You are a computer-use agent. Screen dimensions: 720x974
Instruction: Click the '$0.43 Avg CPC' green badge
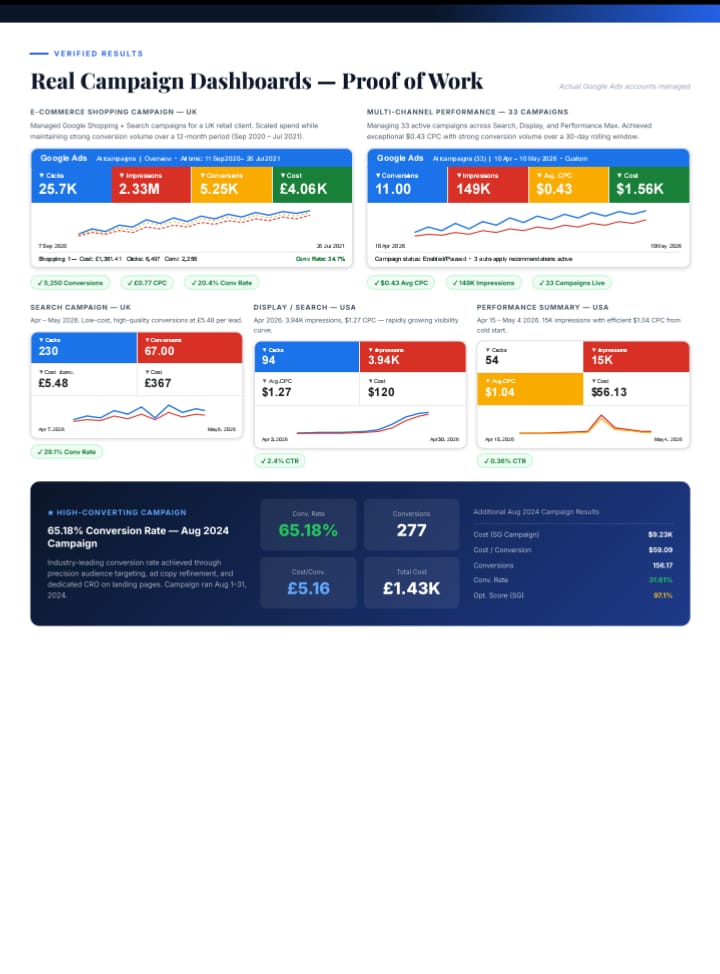pyautogui.click(x=401, y=283)
